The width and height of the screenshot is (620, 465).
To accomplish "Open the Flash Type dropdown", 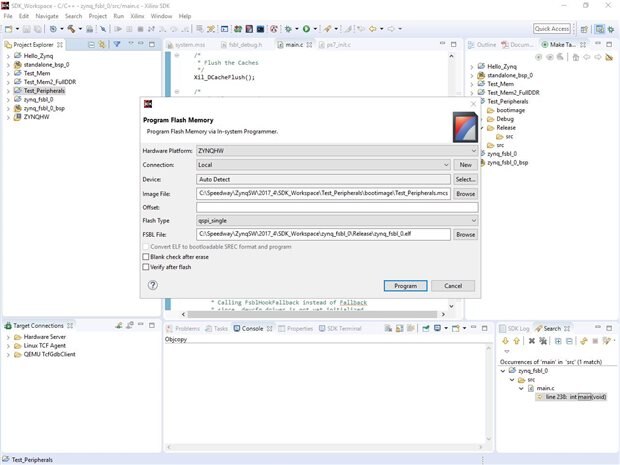I will pos(337,220).
